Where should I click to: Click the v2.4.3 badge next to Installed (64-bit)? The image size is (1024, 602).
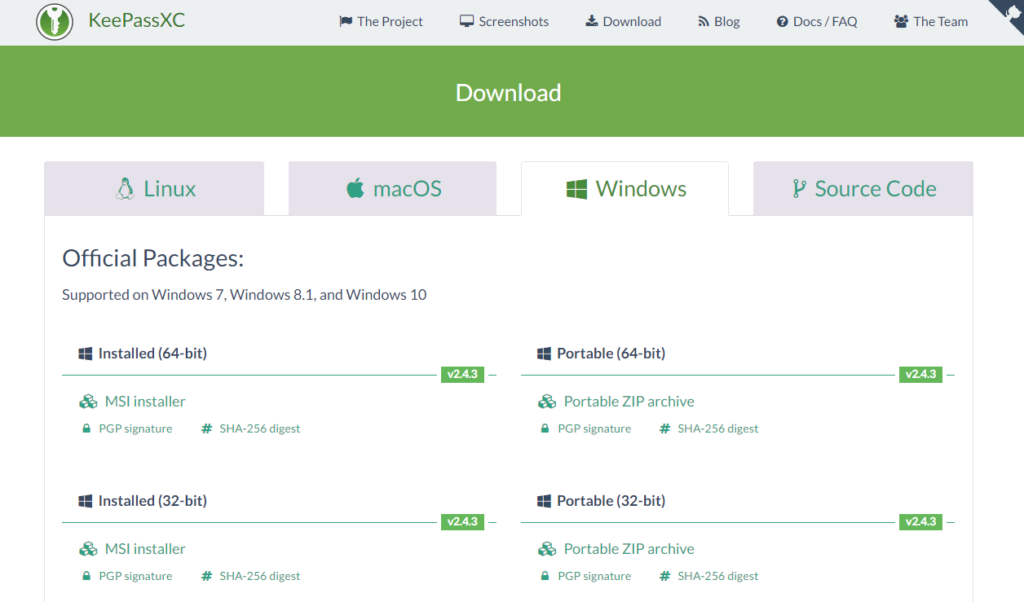pos(462,374)
